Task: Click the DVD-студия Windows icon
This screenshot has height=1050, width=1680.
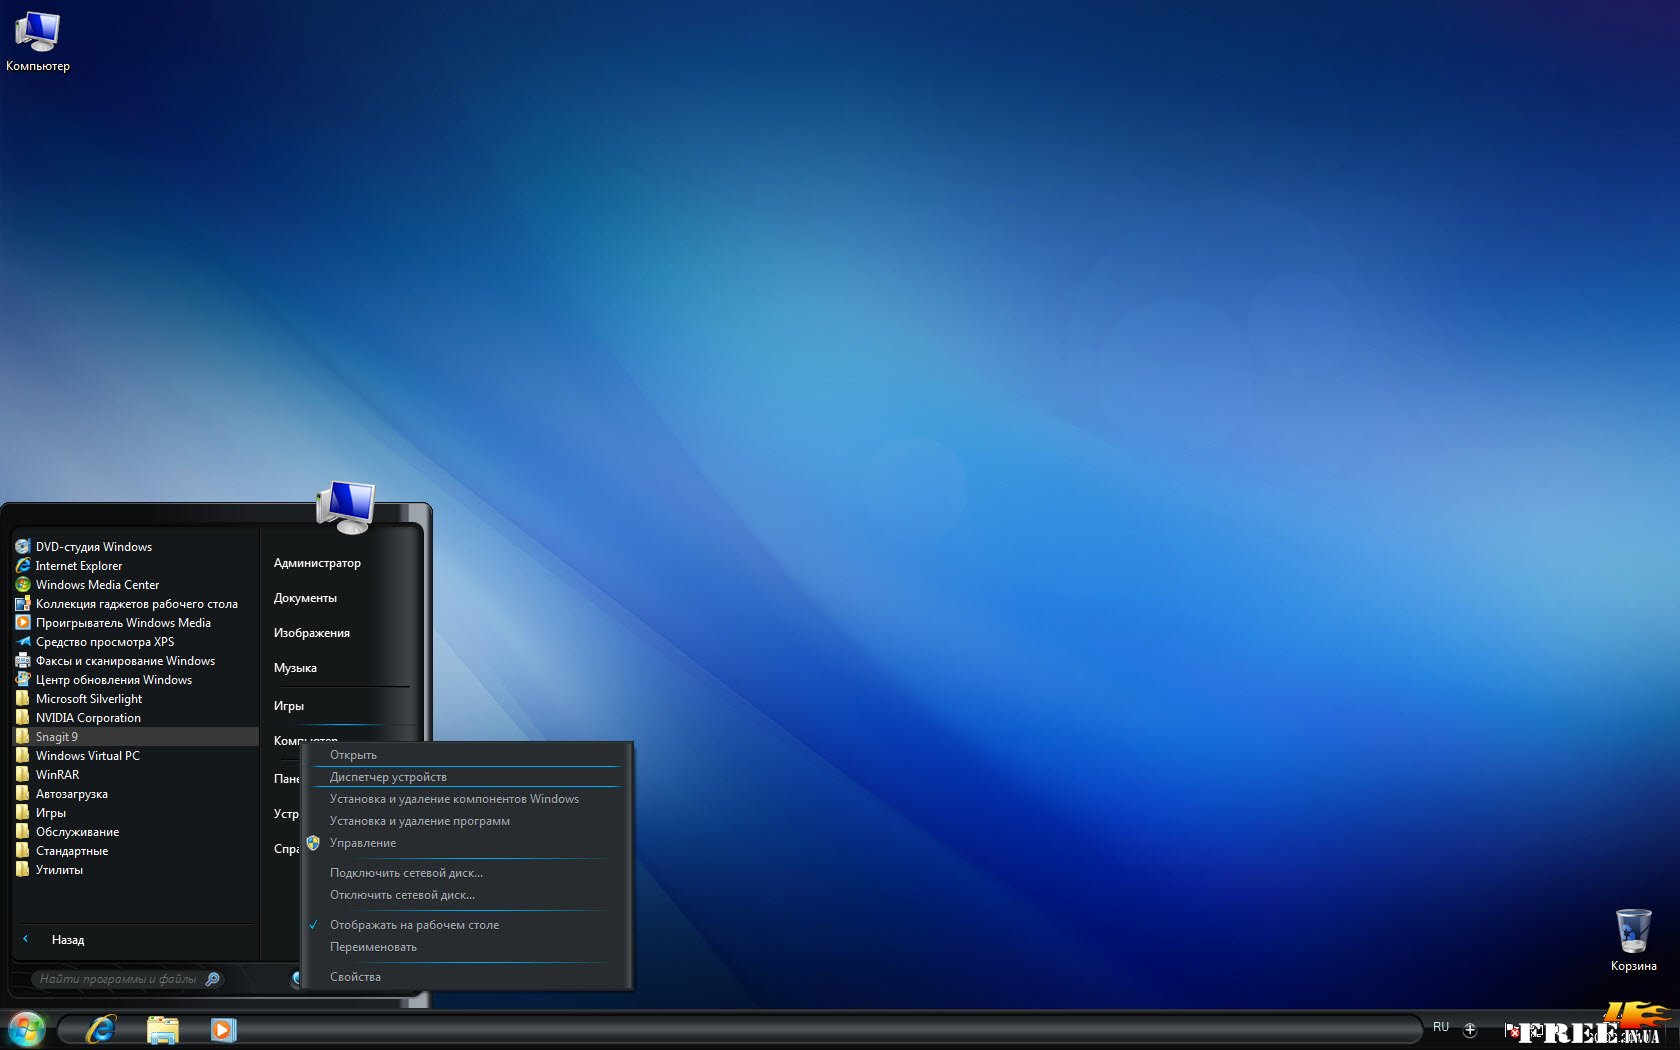Action: (x=23, y=547)
